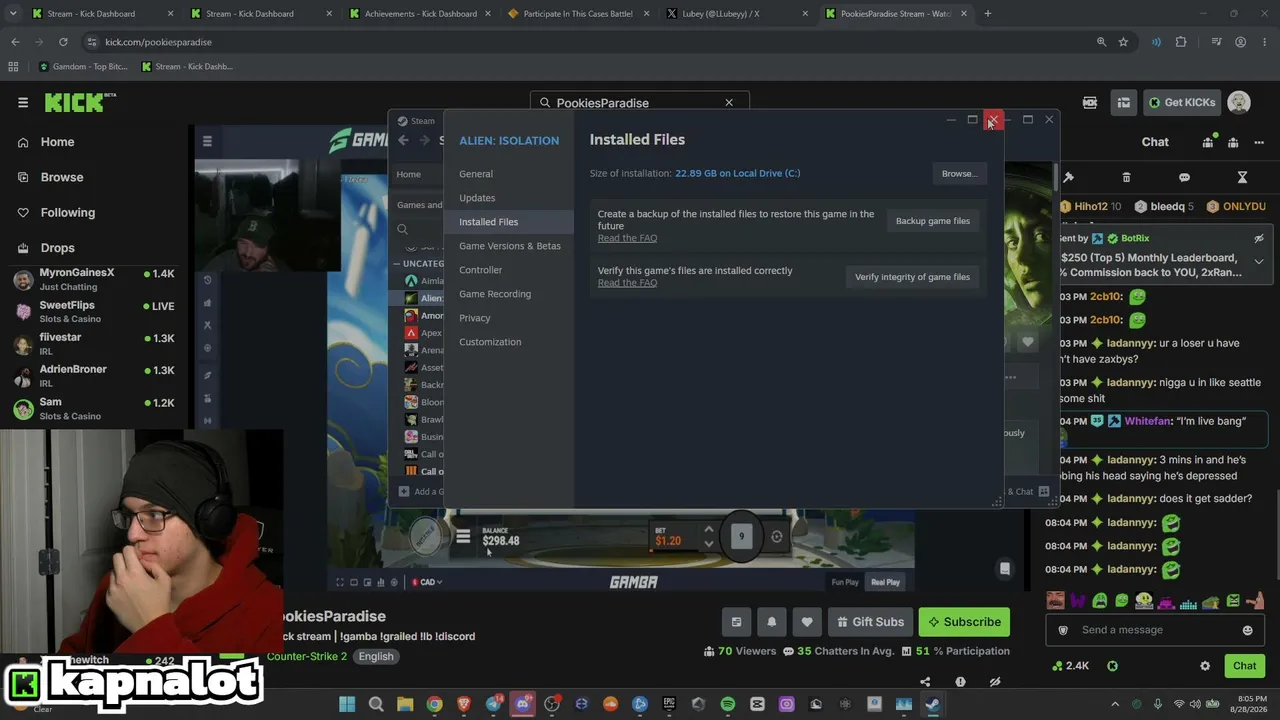The image size is (1280, 720).
Task: Click the hourglass icon in chat toolbar
Action: (1242, 178)
